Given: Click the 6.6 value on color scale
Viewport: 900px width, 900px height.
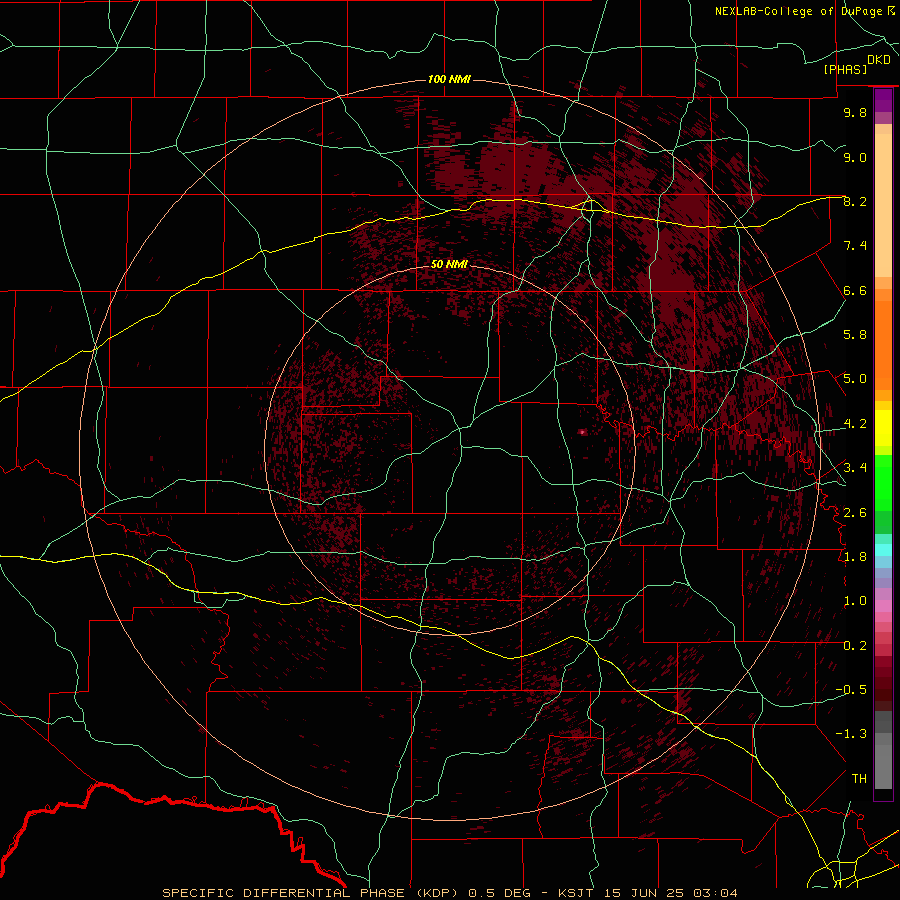Looking at the screenshot, I should [855, 290].
